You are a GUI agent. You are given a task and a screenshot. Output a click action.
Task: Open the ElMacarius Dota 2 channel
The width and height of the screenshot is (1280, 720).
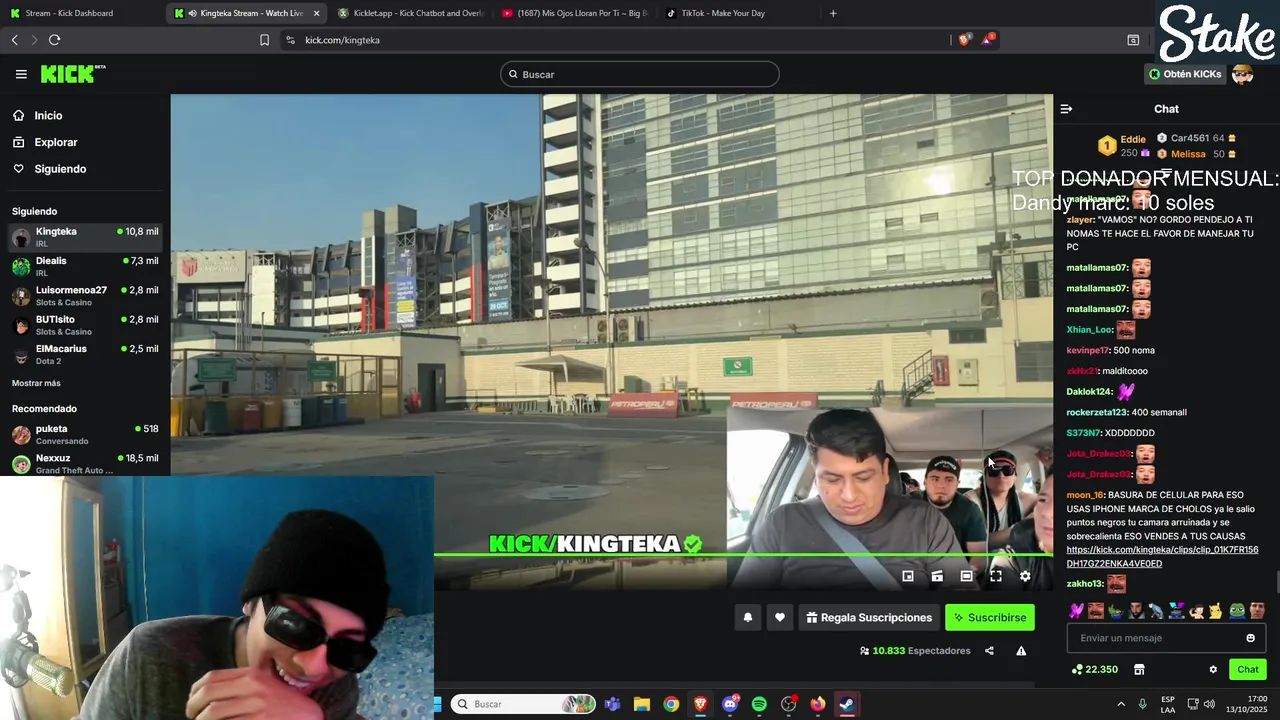click(x=85, y=354)
